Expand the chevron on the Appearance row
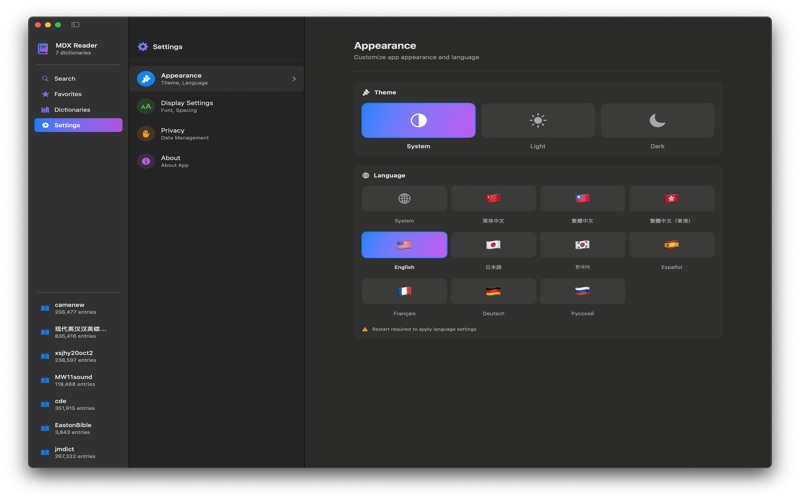800x500 pixels. (x=294, y=79)
